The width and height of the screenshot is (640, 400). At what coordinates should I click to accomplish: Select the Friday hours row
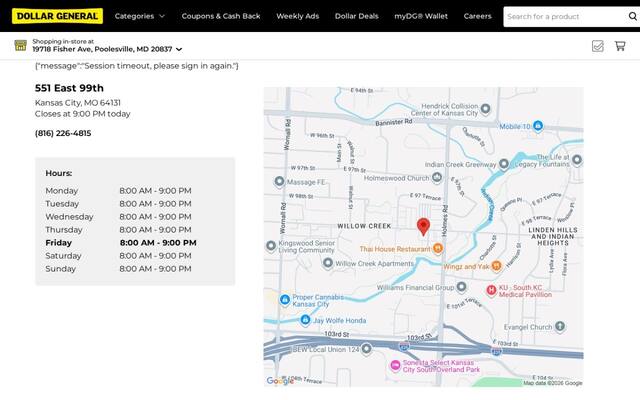click(x=121, y=243)
